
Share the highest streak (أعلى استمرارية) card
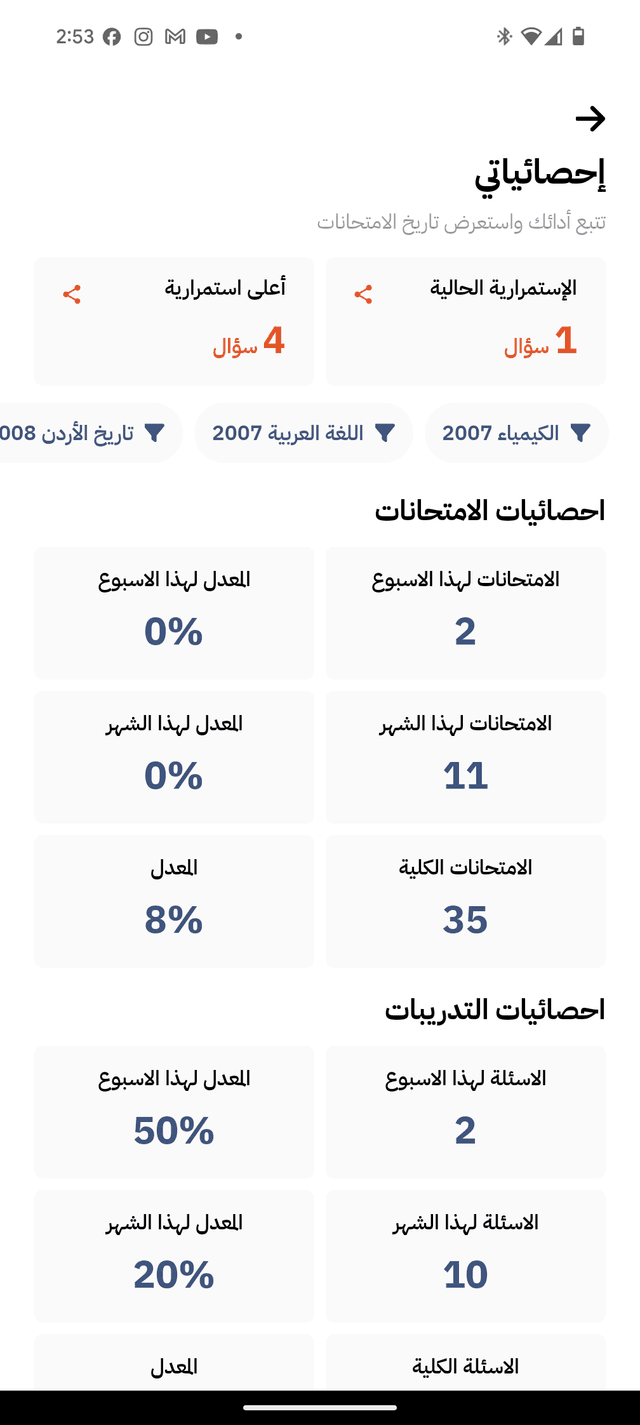tap(71, 294)
